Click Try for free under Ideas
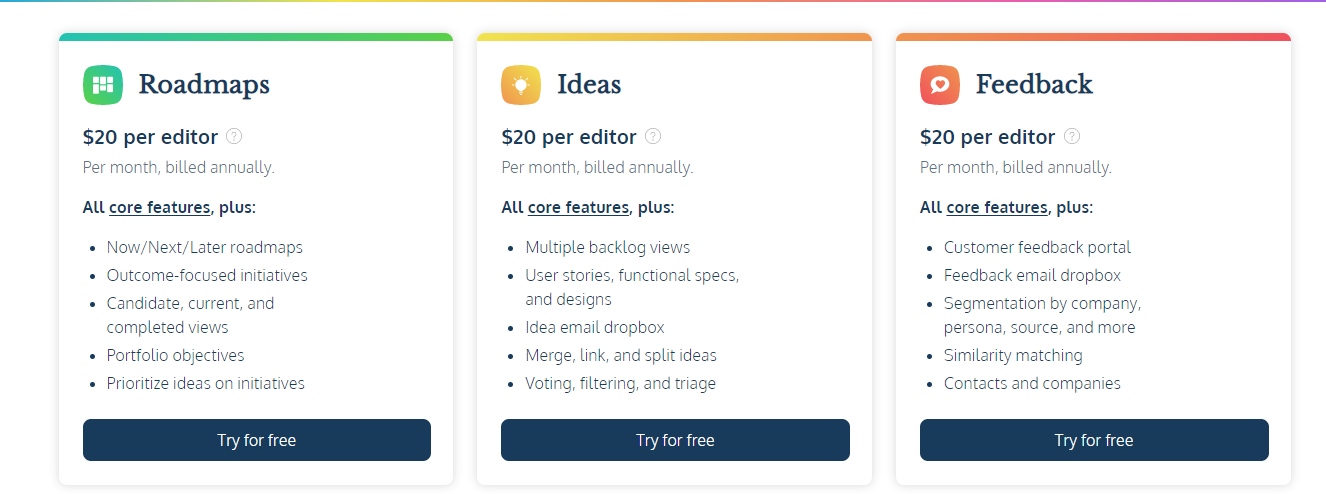1326x494 pixels. coord(675,440)
